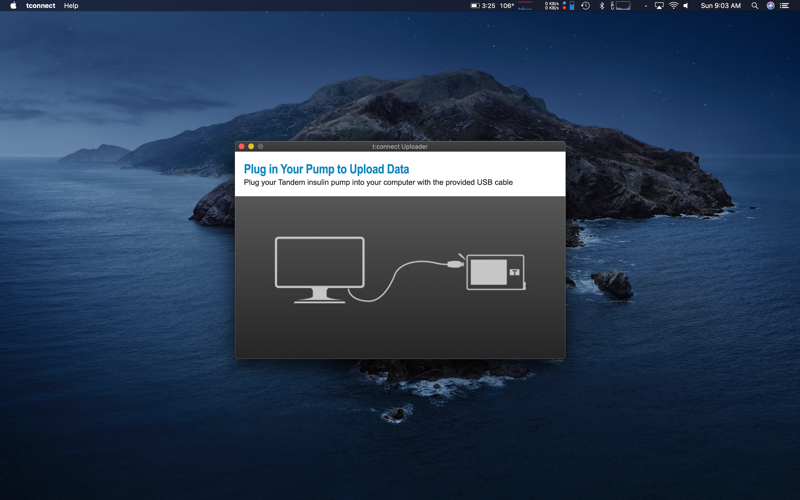Image resolution: width=800 pixels, height=500 pixels.
Task: Open the network speed KB/s monitor
Action: pos(552,6)
